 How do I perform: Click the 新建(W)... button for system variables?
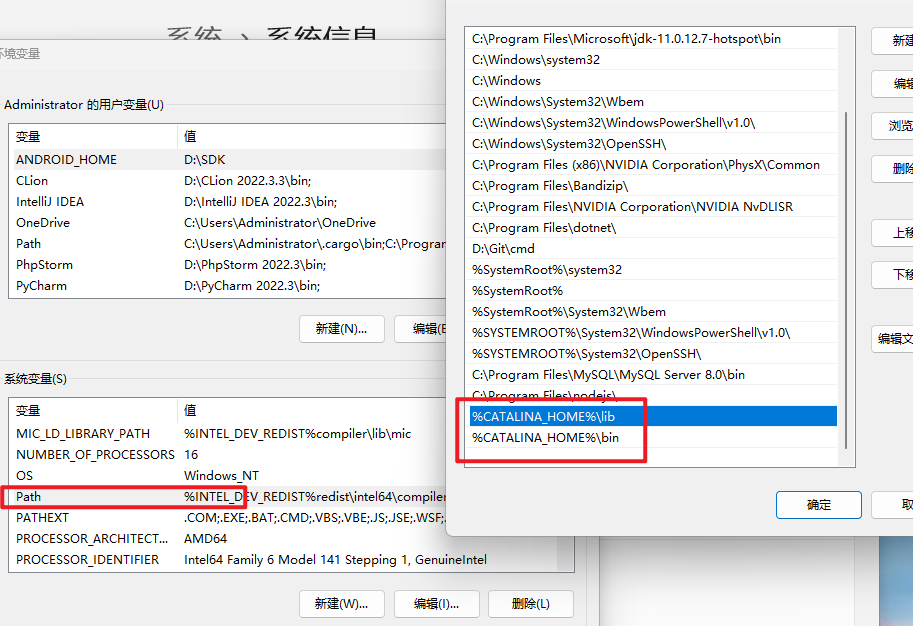pyautogui.click(x=340, y=604)
